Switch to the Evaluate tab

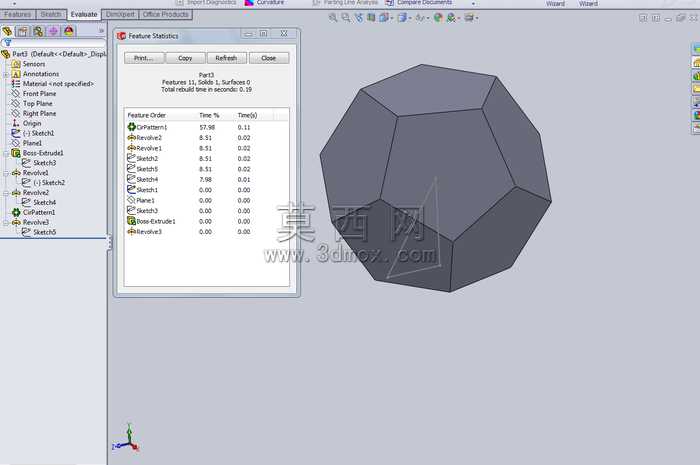click(84, 14)
